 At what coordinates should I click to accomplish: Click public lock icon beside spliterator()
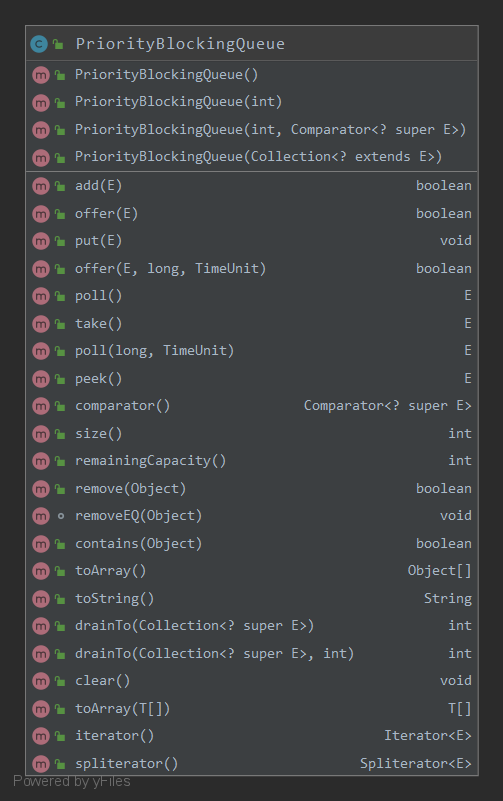60,764
